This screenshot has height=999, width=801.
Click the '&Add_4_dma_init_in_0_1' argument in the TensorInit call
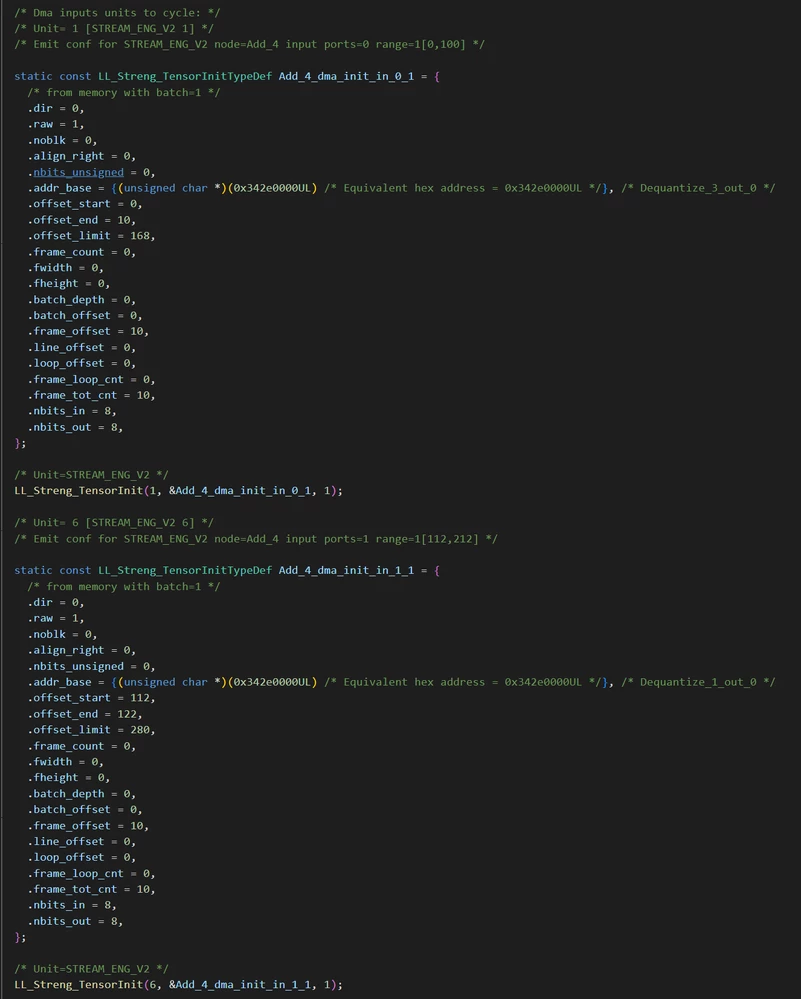click(x=240, y=491)
